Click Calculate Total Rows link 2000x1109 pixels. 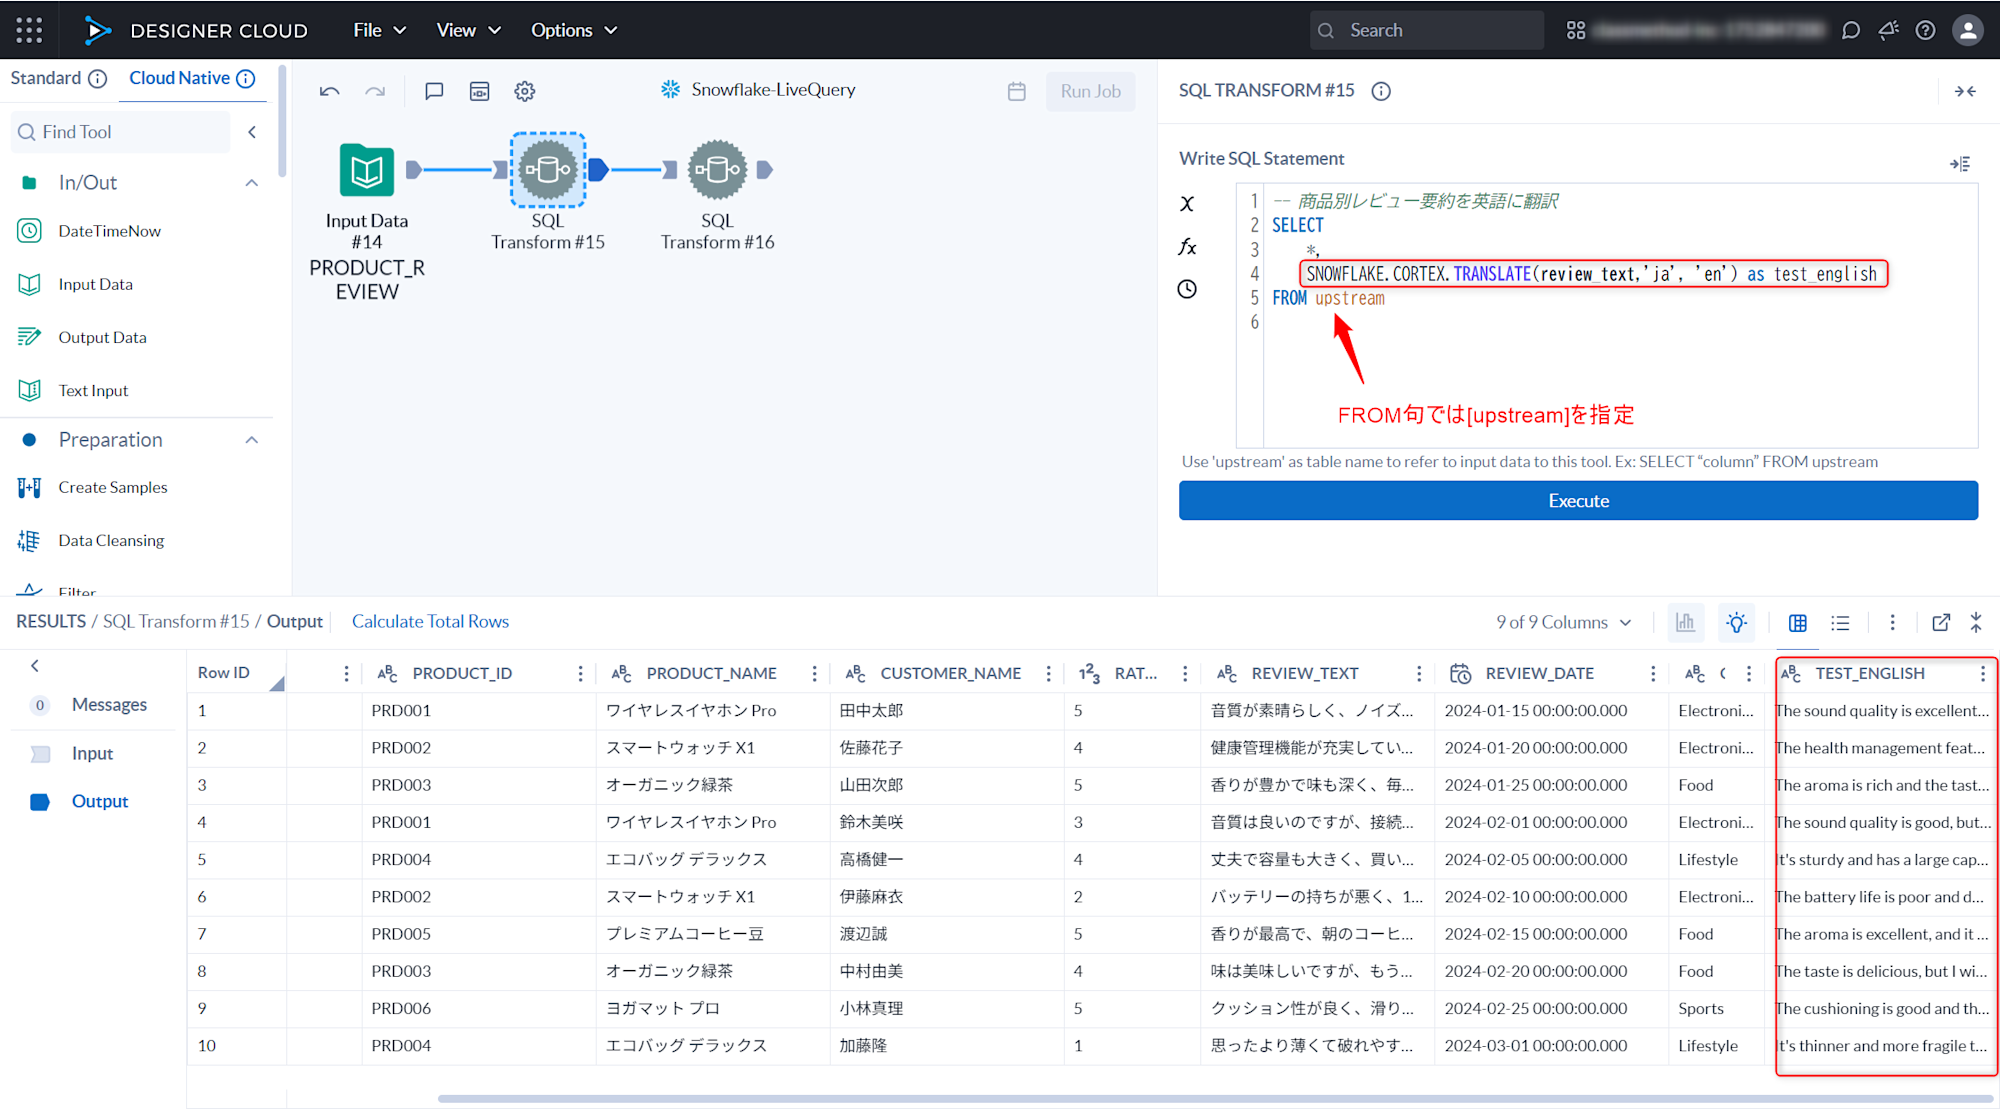(x=430, y=622)
